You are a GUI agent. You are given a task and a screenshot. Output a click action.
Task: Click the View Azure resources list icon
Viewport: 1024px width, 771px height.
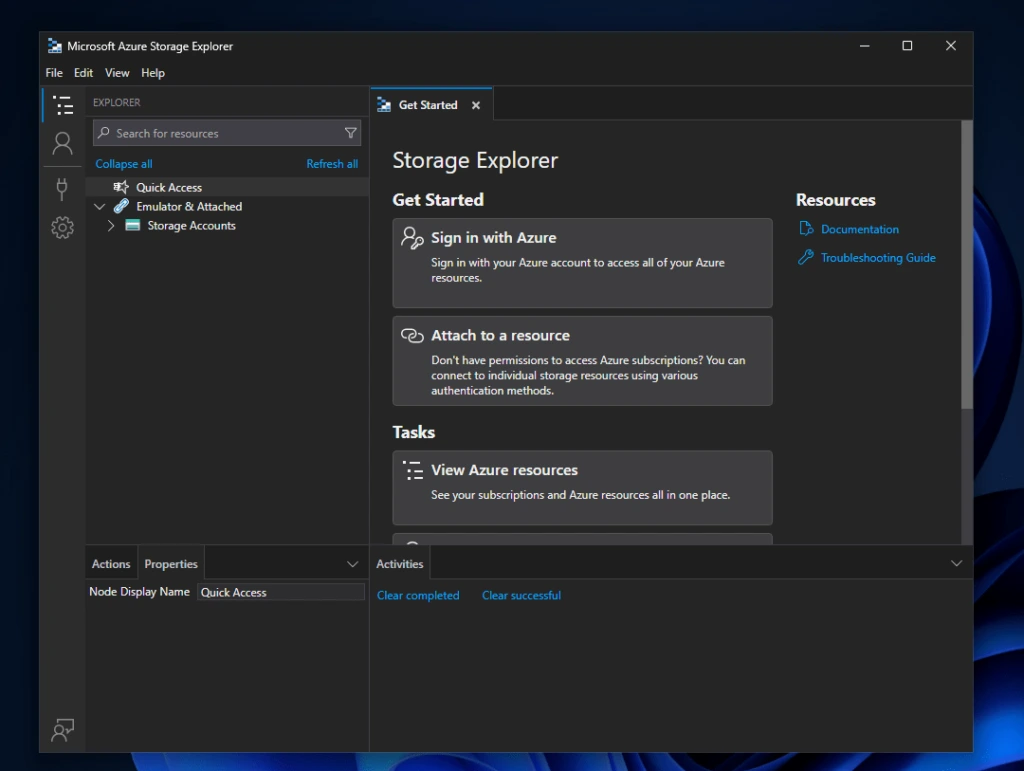413,471
